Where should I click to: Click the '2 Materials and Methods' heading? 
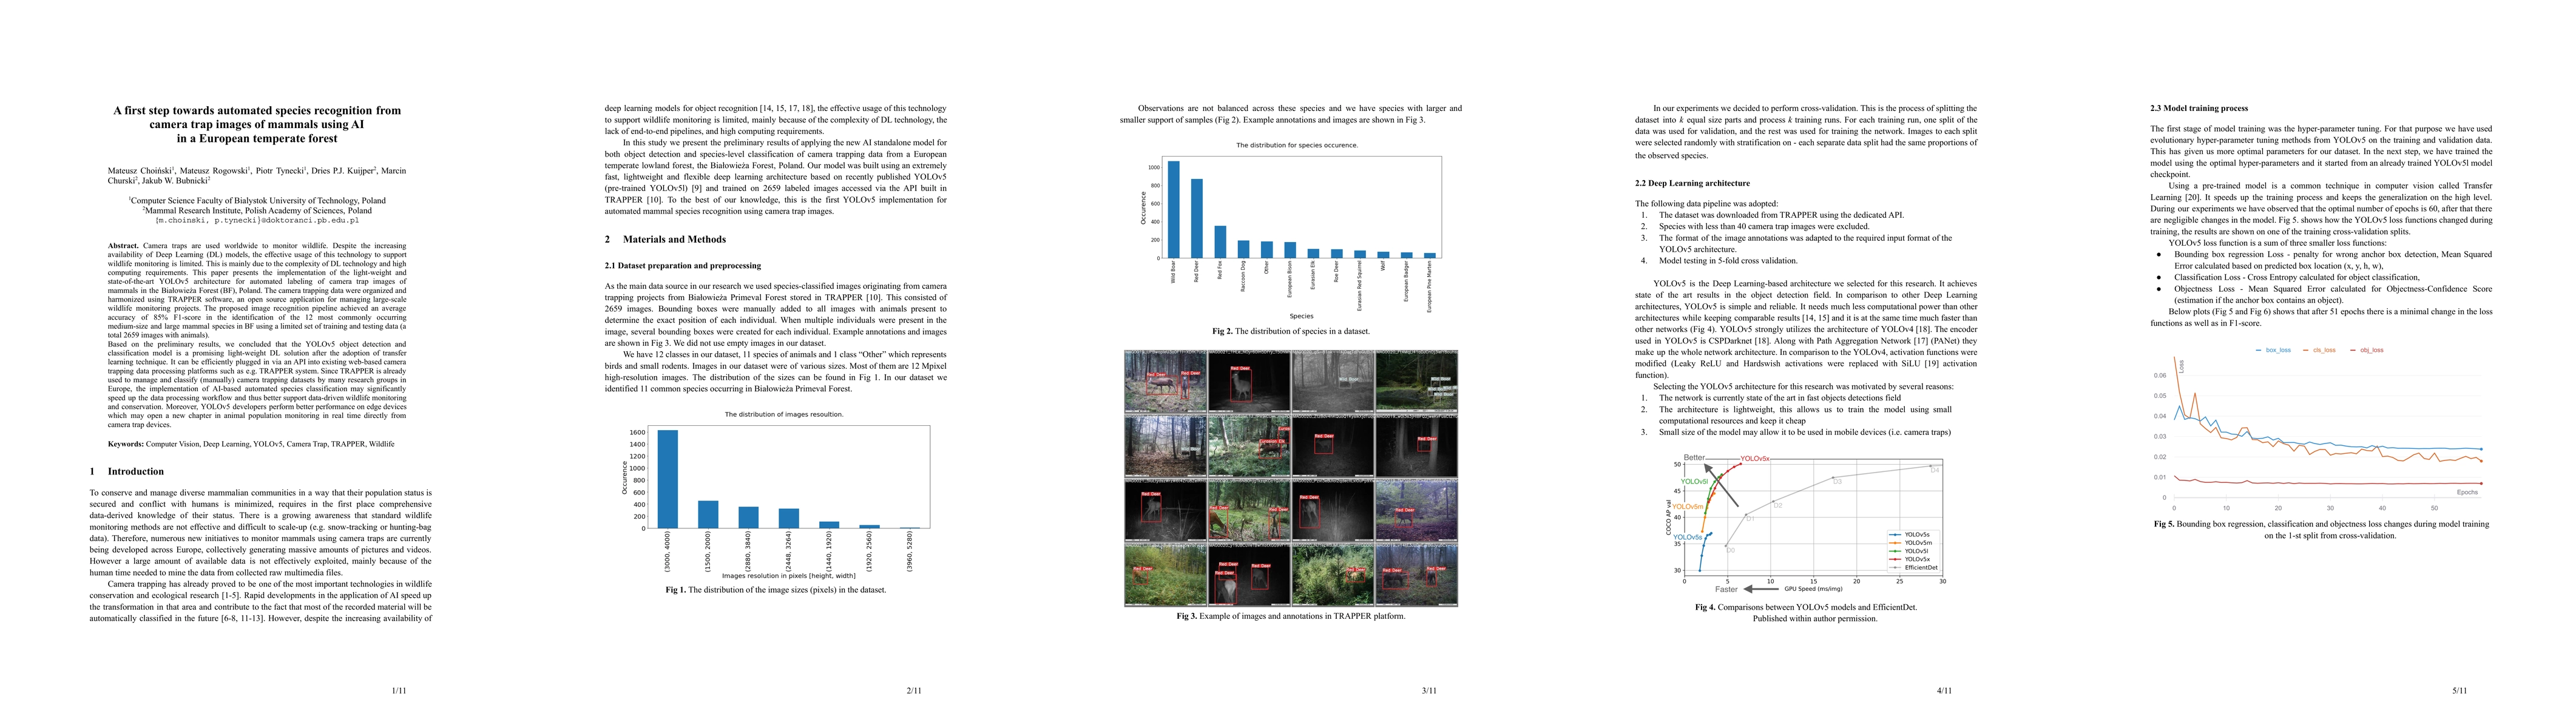click(665, 239)
